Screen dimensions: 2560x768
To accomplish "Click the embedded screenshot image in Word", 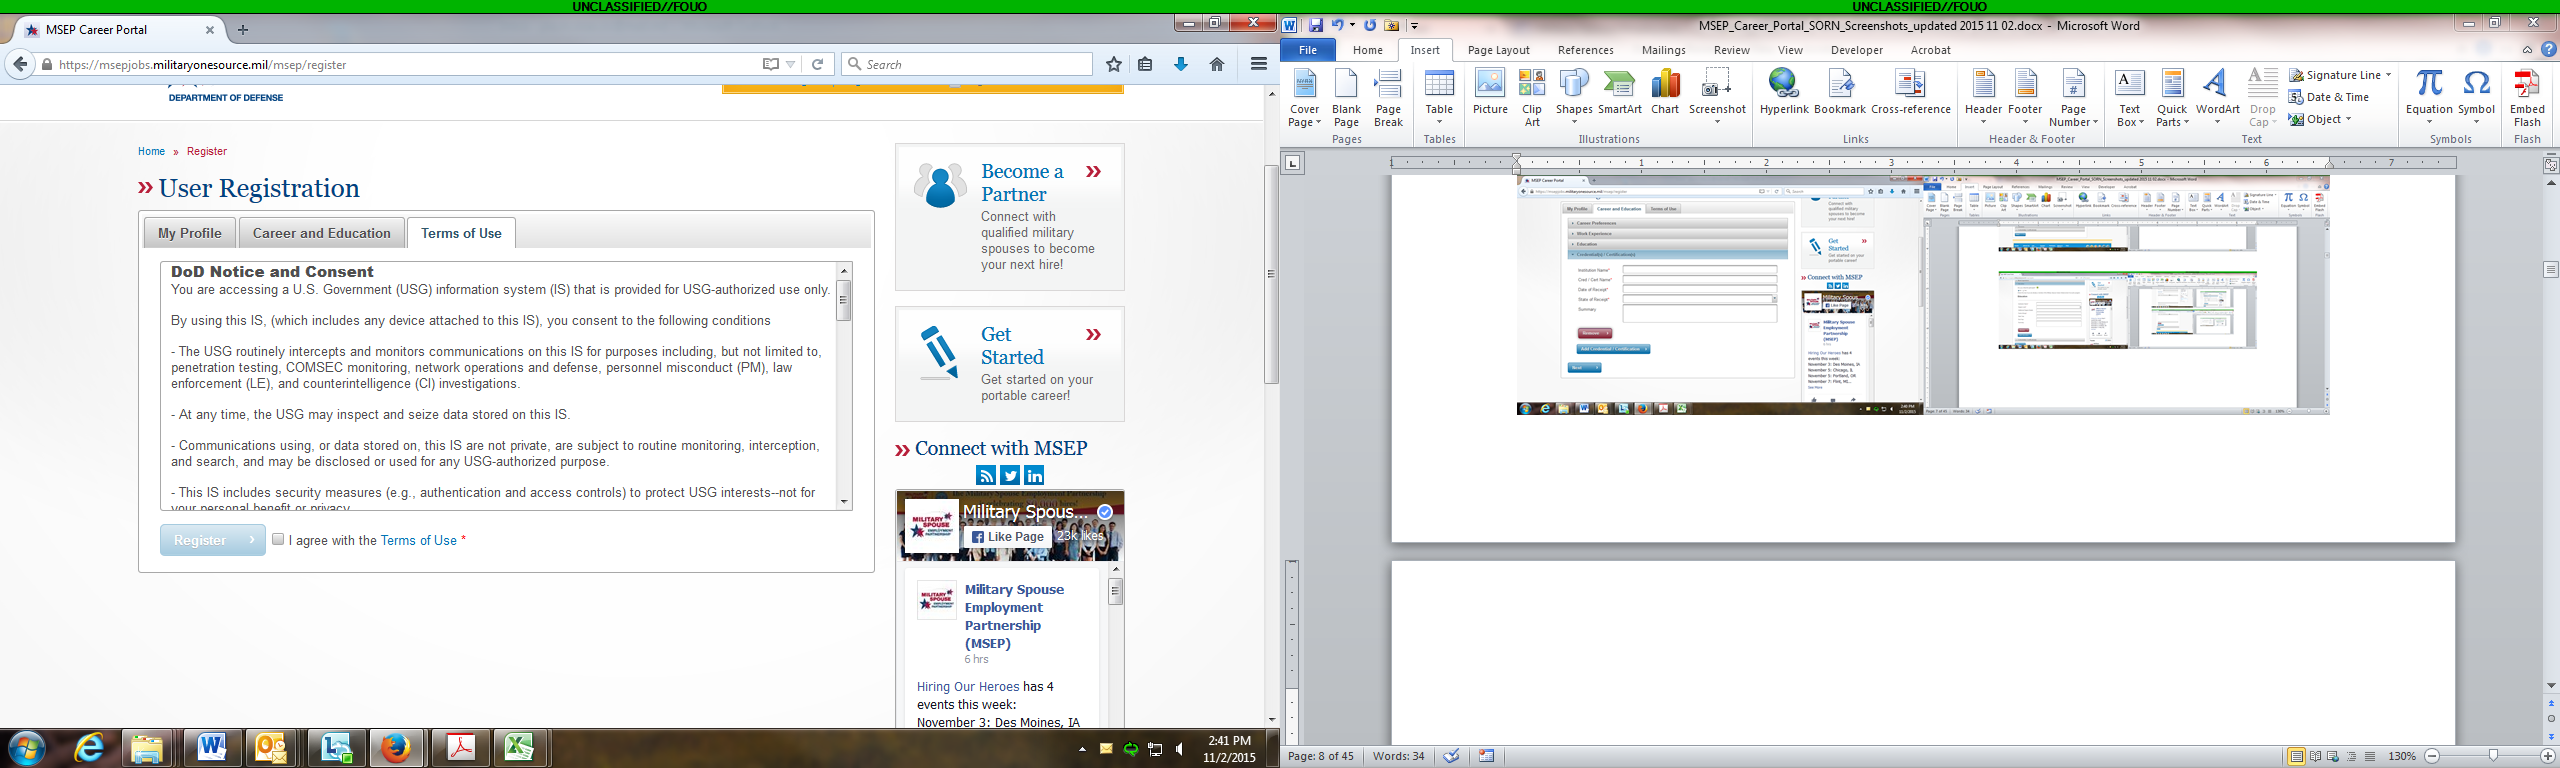I will point(1923,295).
